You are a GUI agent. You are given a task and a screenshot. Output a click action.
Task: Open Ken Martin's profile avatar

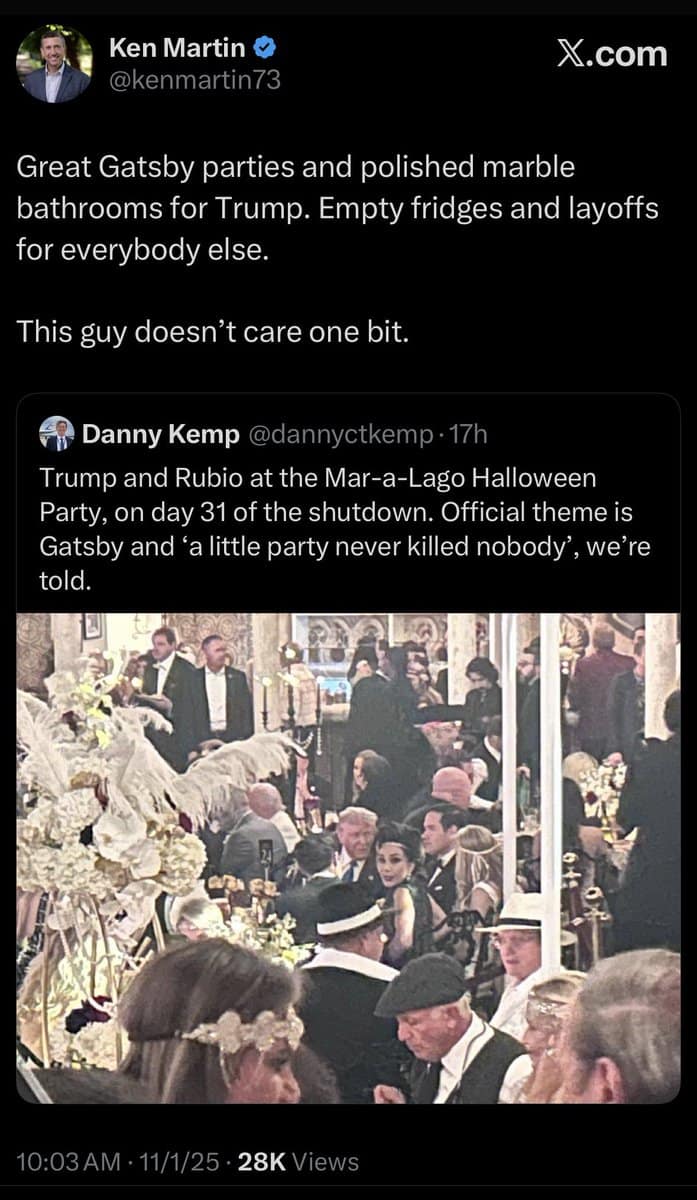click(53, 62)
